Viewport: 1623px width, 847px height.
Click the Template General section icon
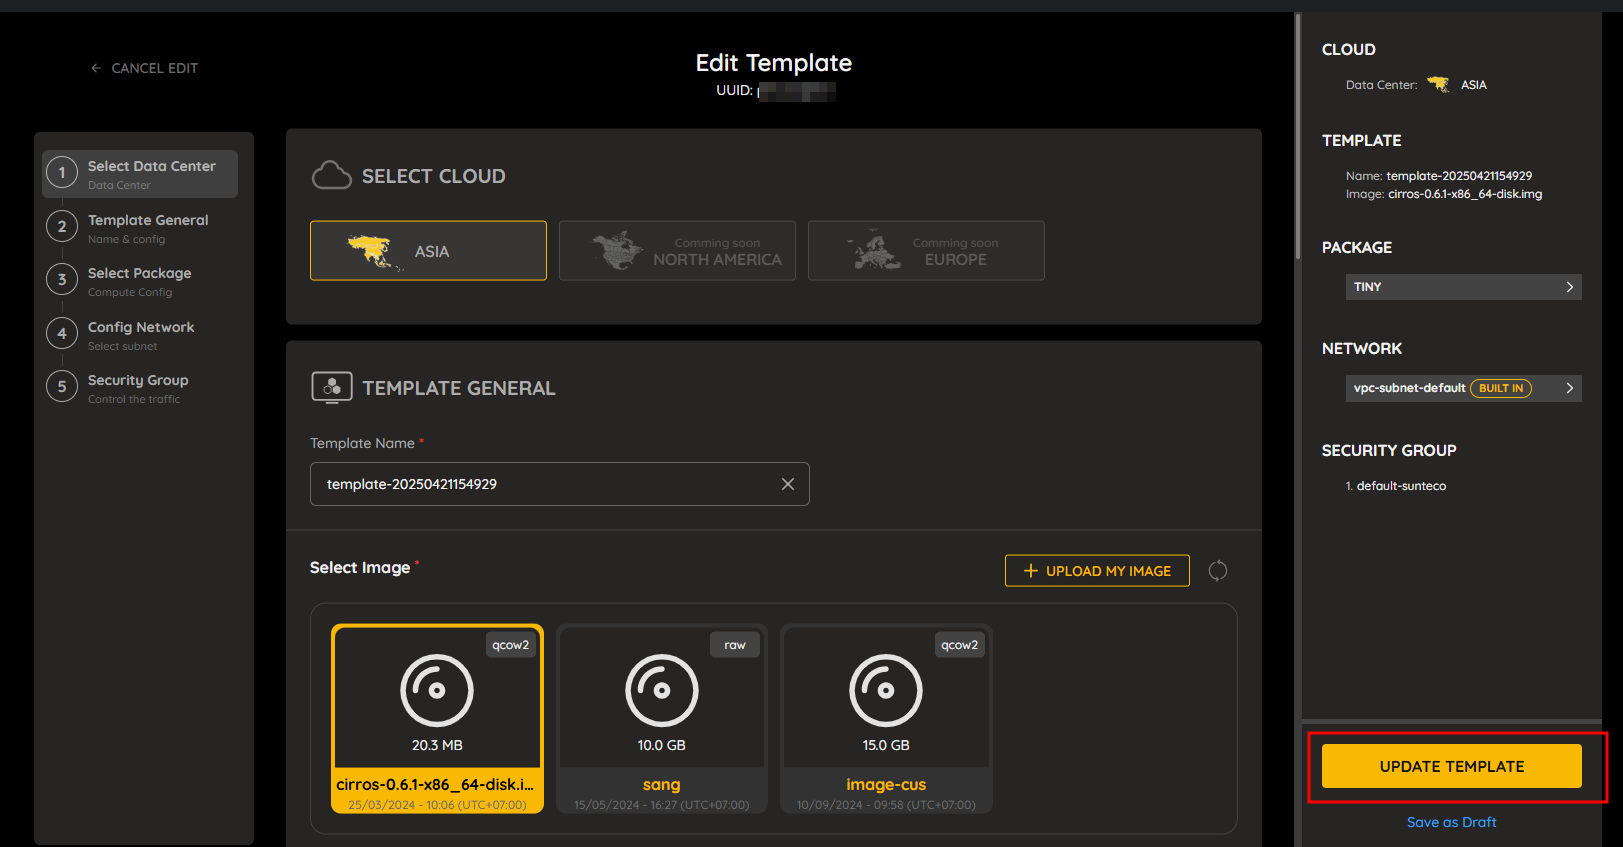(332, 388)
